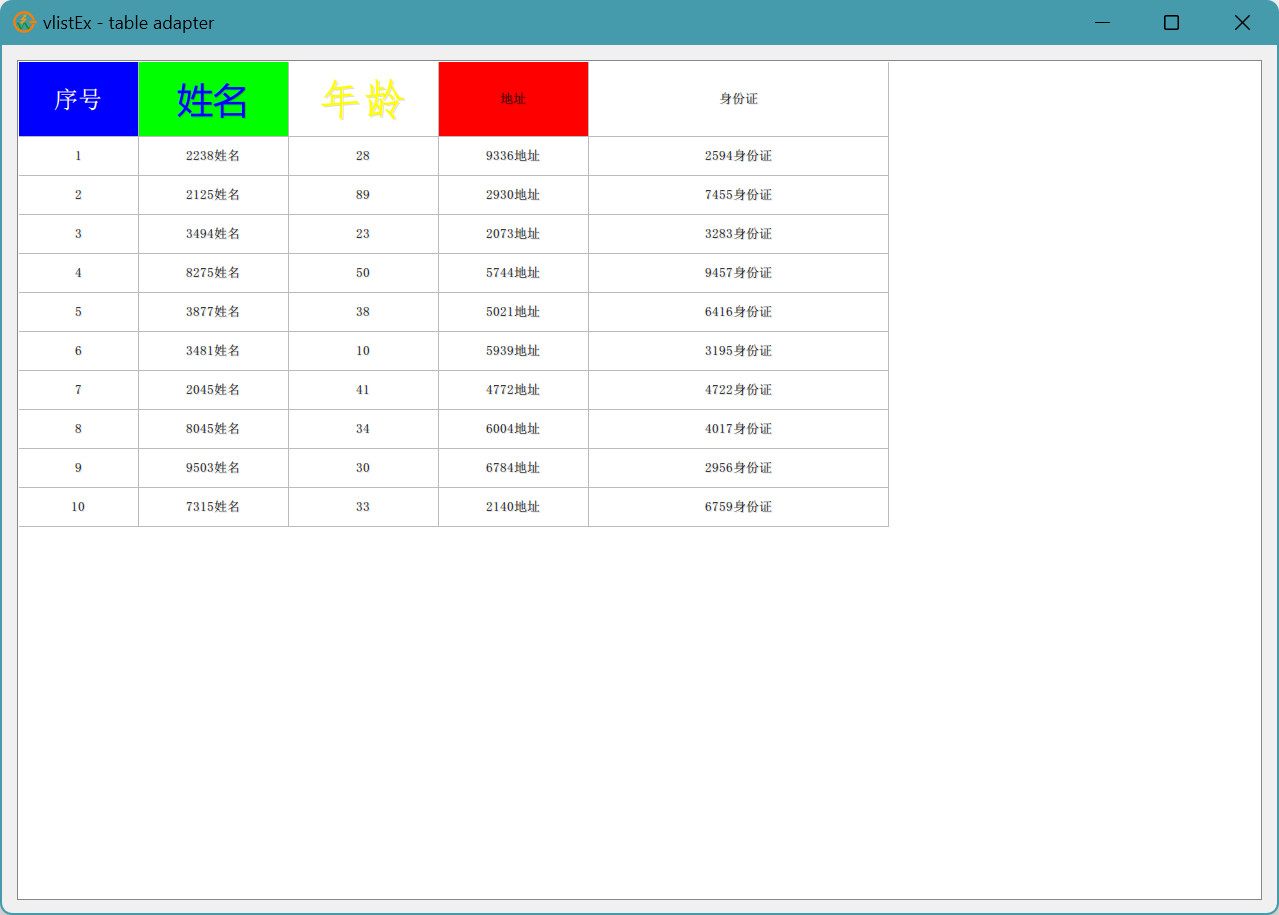The height and width of the screenshot is (915, 1279).
Task: Pick ID cell 3283身份证
Action: pyautogui.click(x=738, y=234)
